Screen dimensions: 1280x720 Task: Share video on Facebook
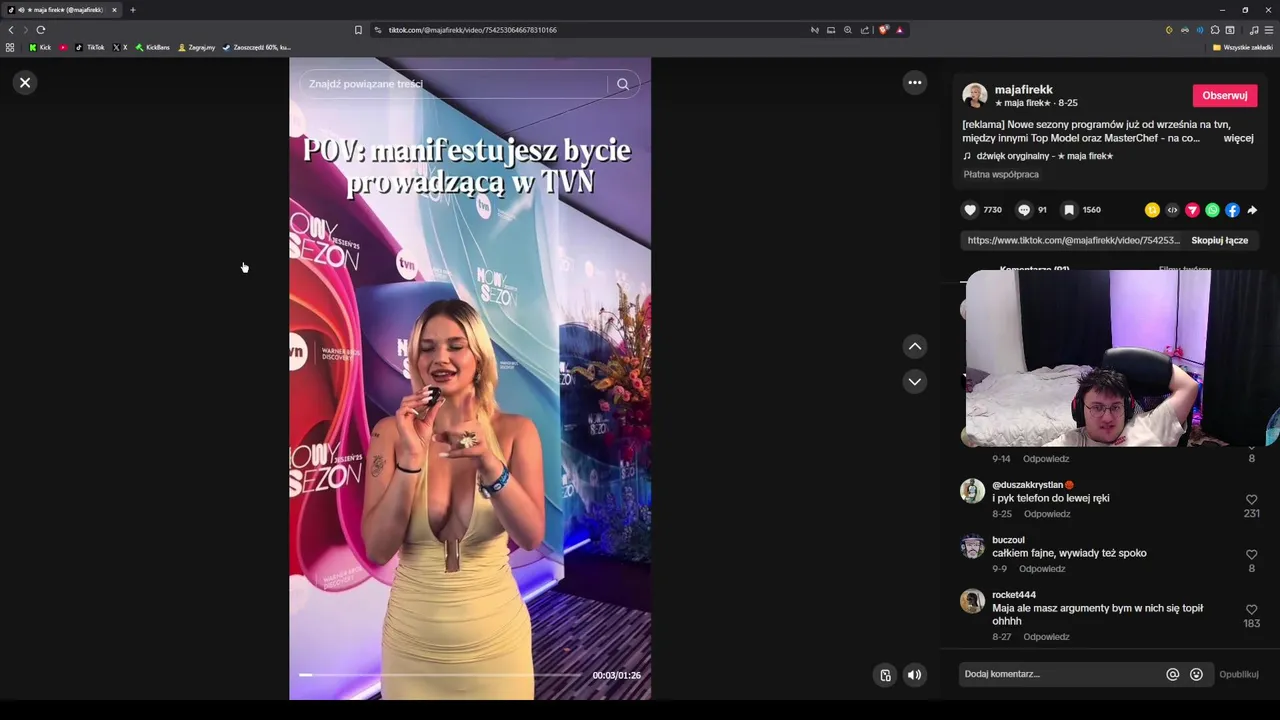pyautogui.click(x=1232, y=210)
